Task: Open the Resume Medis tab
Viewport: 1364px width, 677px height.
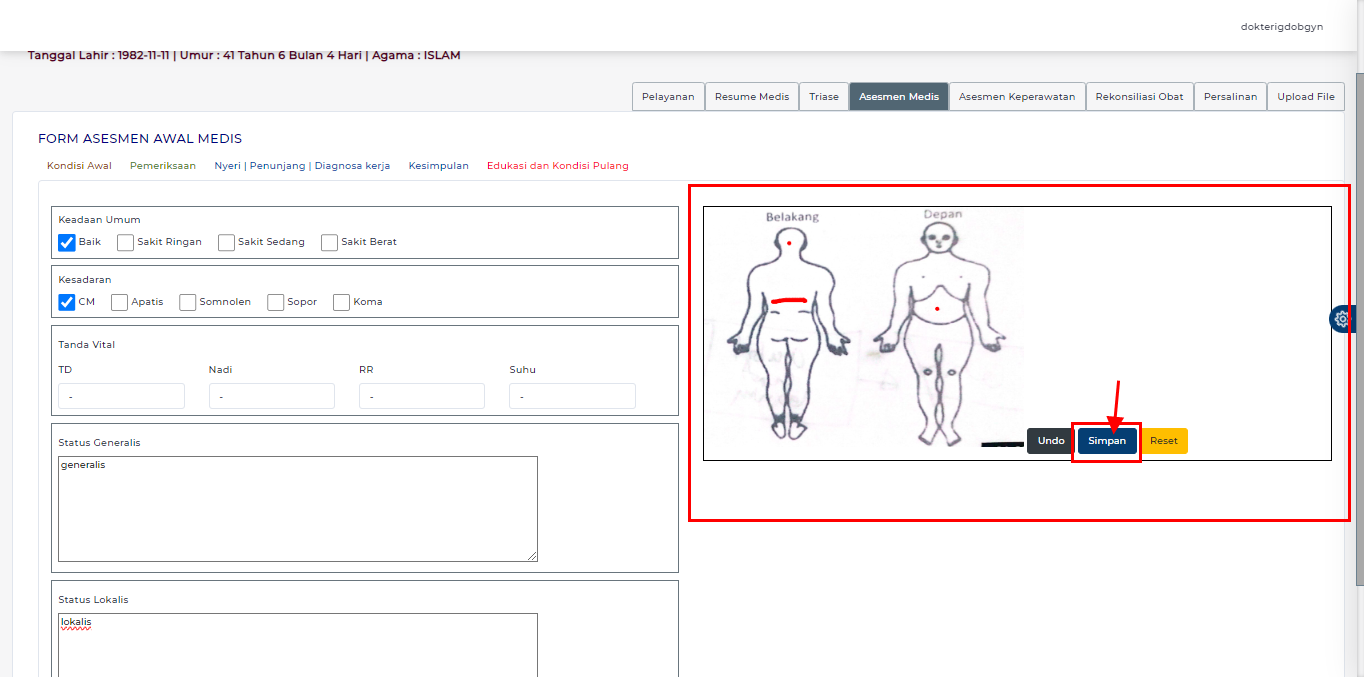Action: coord(751,96)
